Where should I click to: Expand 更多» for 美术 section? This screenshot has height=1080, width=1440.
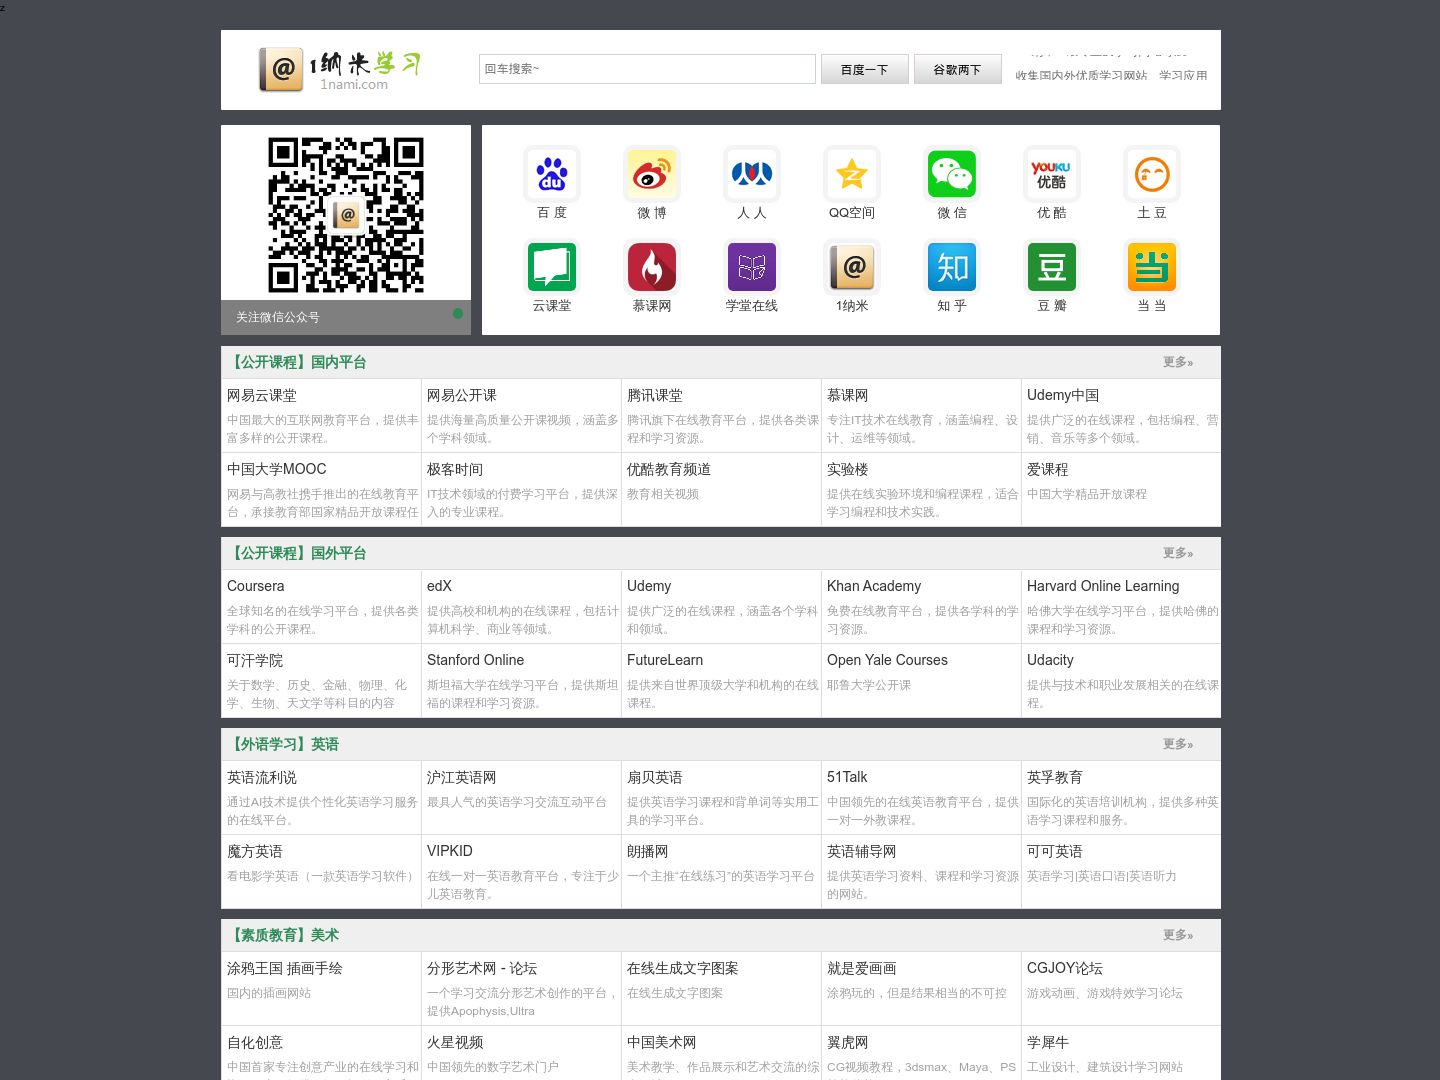tap(1178, 935)
